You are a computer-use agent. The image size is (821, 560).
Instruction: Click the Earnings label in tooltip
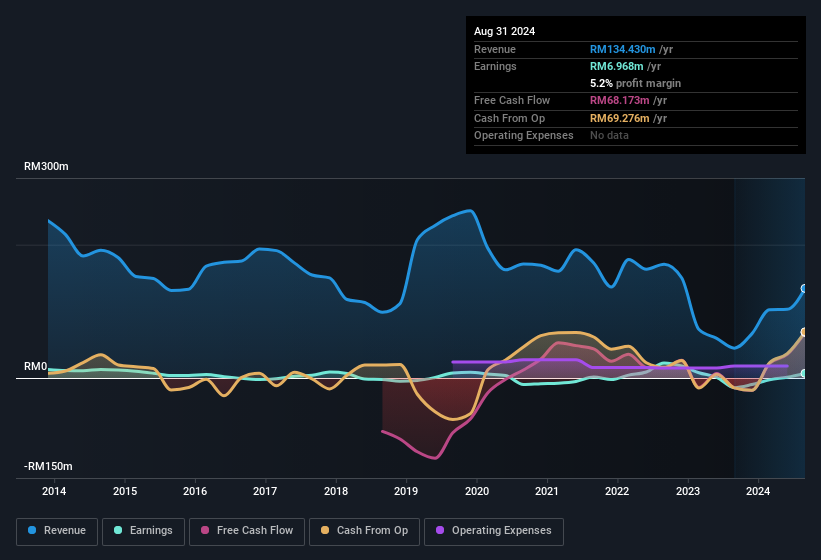click(495, 66)
